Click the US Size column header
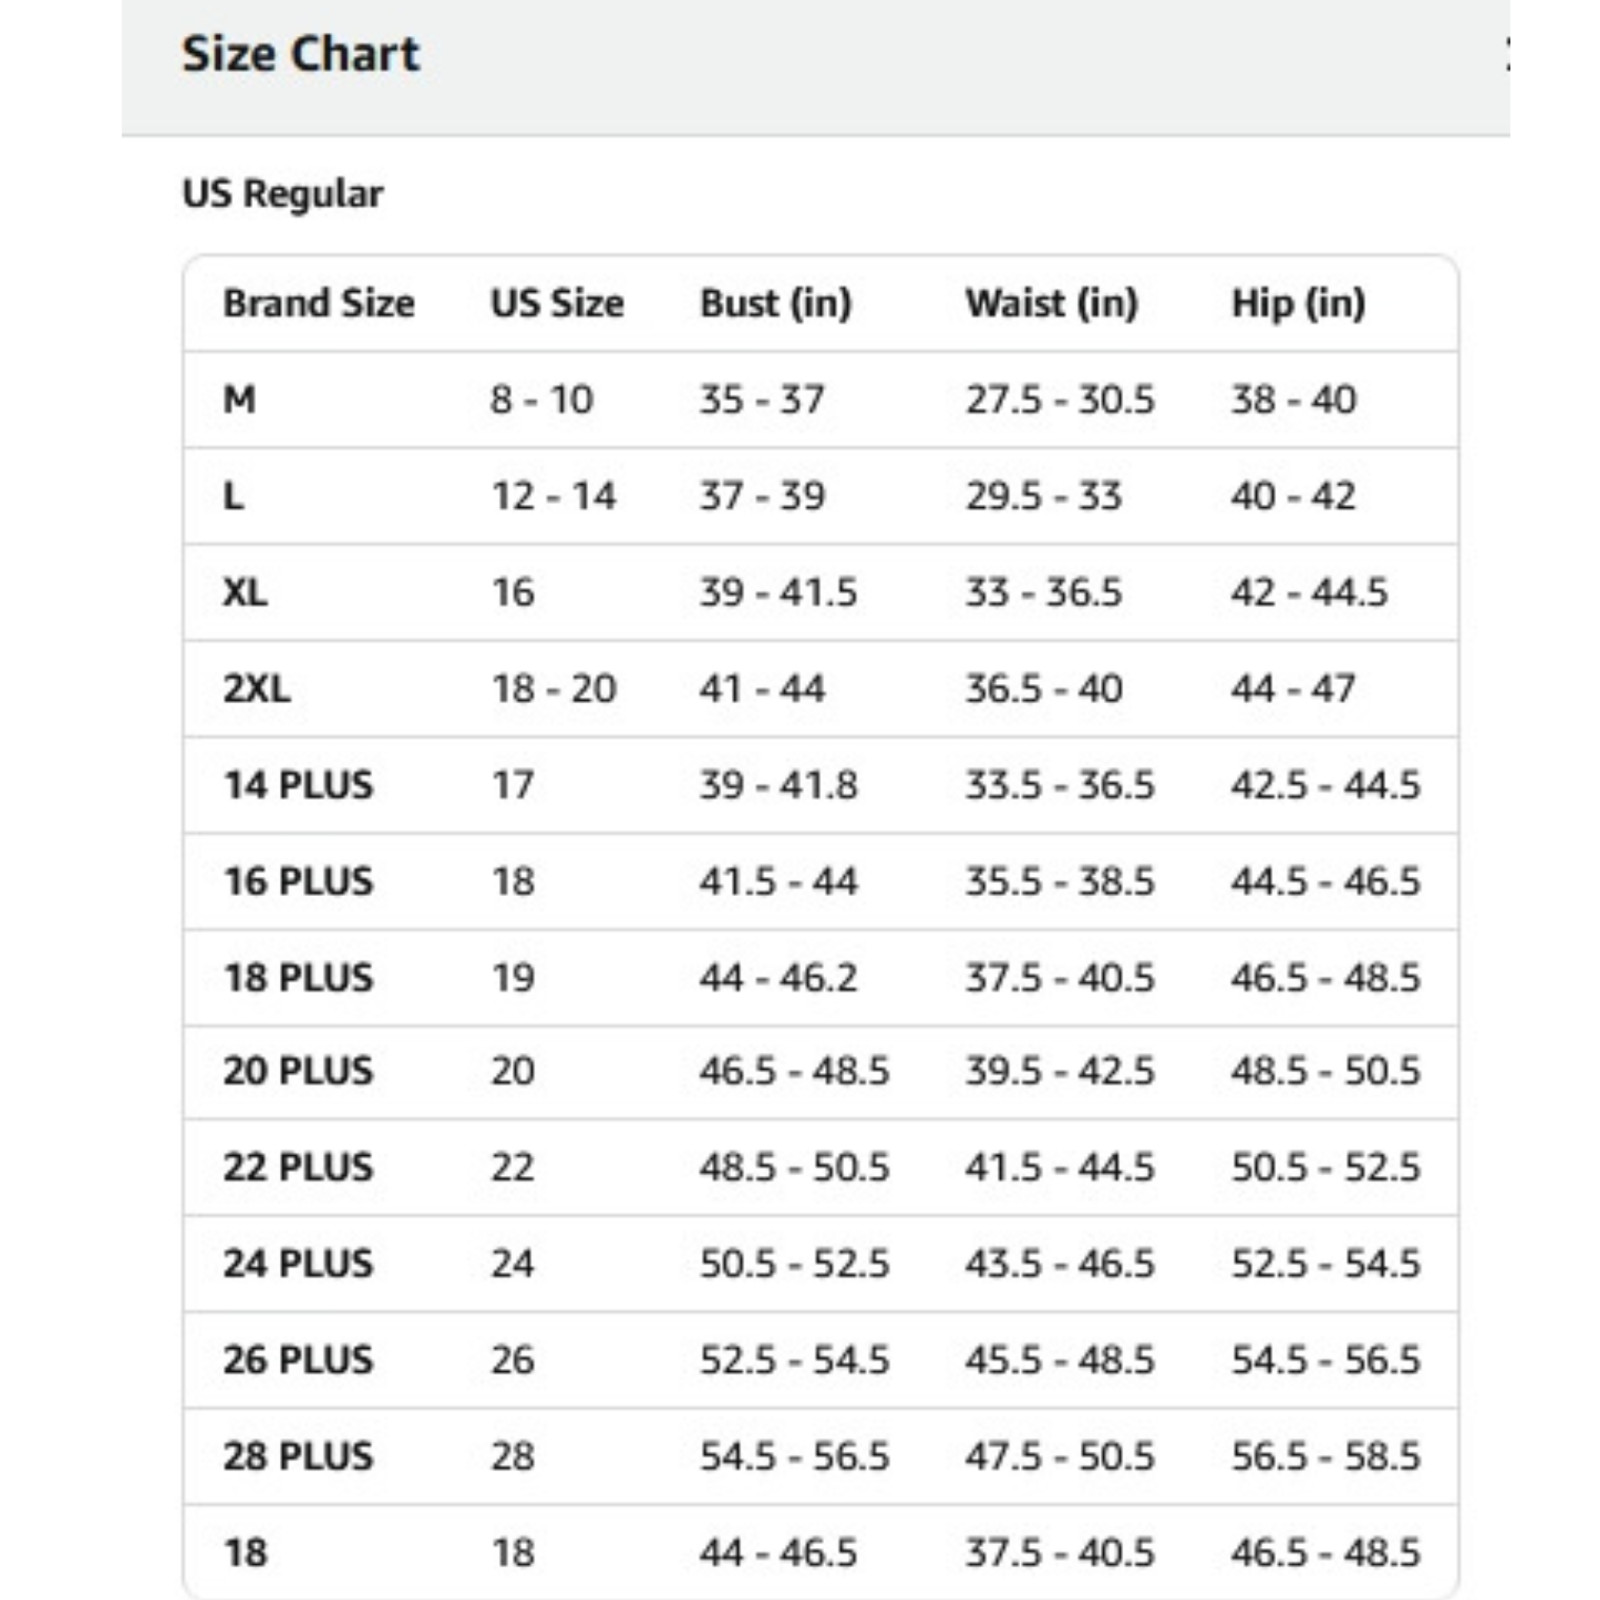This screenshot has height=1600, width=1600. coord(557,303)
